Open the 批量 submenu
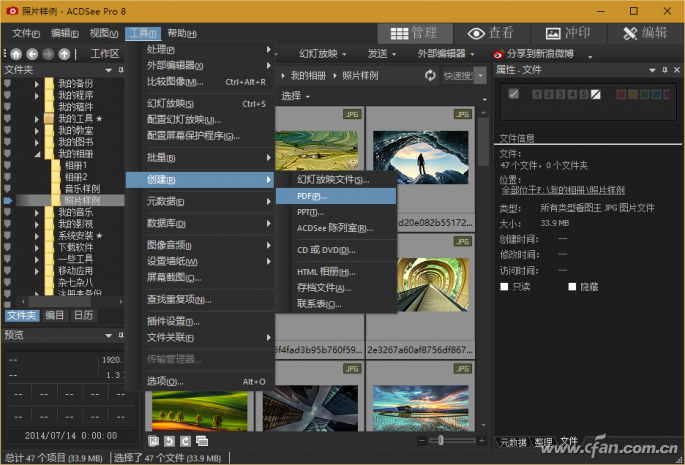Image resolution: width=685 pixels, height=465 pixels. click(200, 158)
